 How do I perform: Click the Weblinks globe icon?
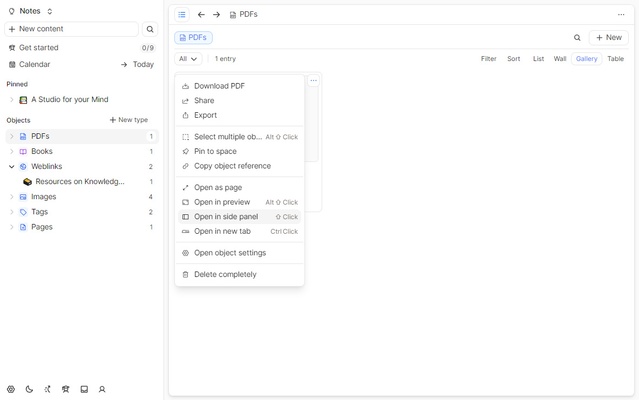(23, 166)
